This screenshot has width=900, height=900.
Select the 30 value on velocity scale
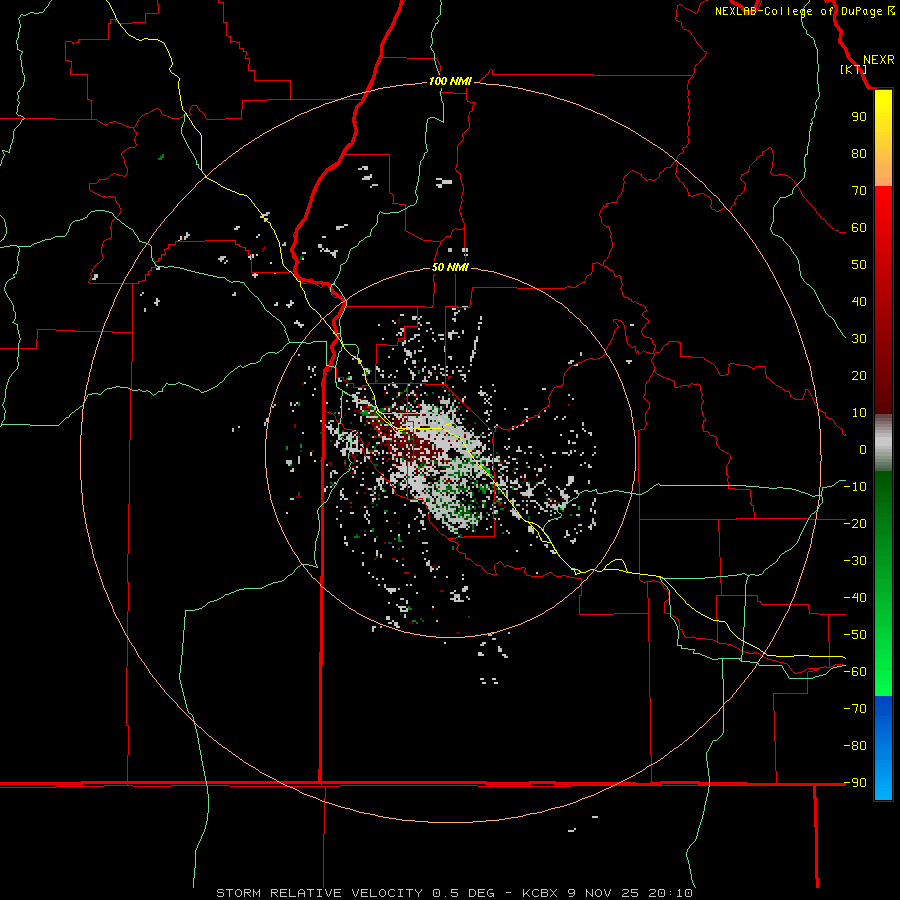tap(859, 339)
